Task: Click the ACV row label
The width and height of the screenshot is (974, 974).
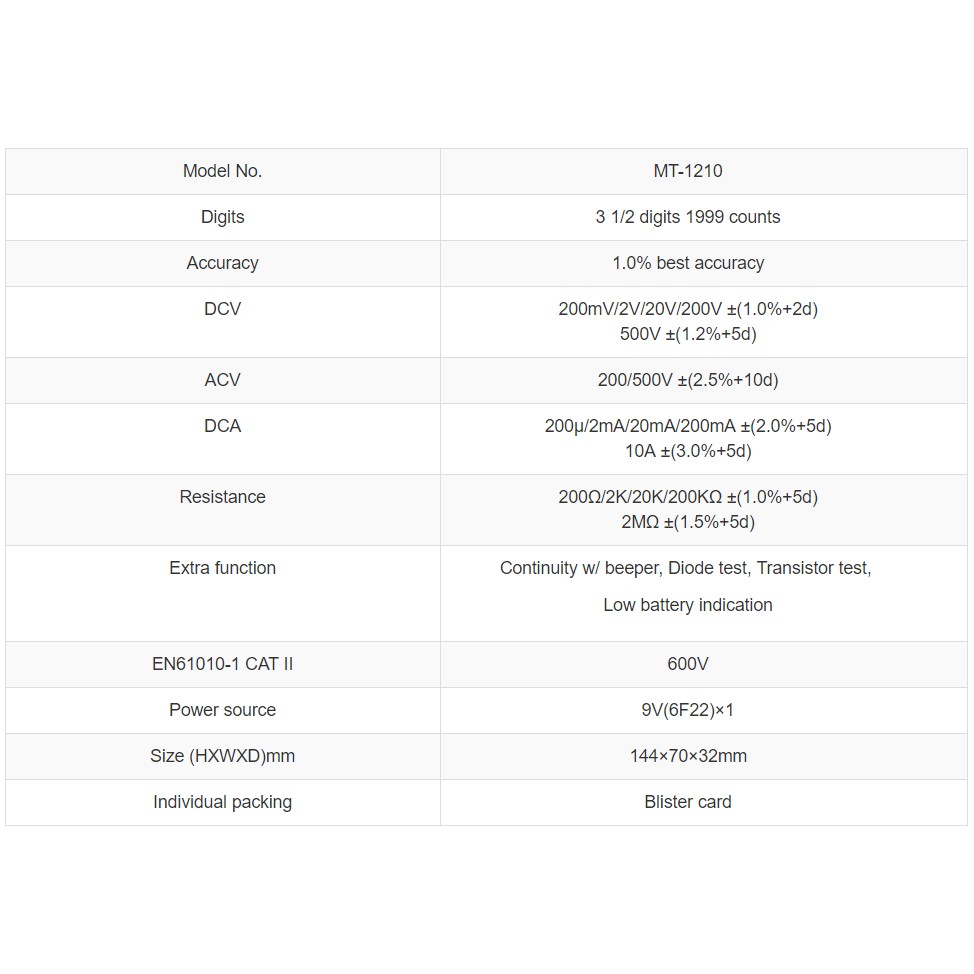Action: 222,380
